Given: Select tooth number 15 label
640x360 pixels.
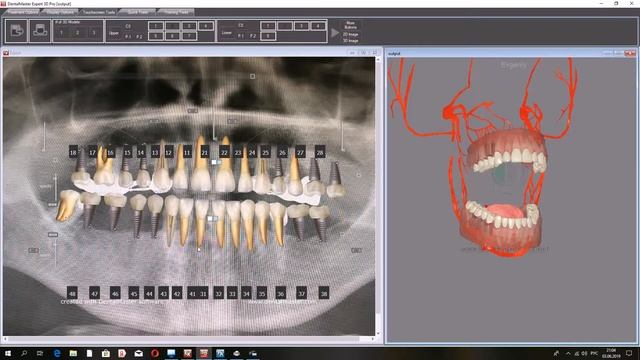Looking at the screenshot, I should click(x=128, y=153).
